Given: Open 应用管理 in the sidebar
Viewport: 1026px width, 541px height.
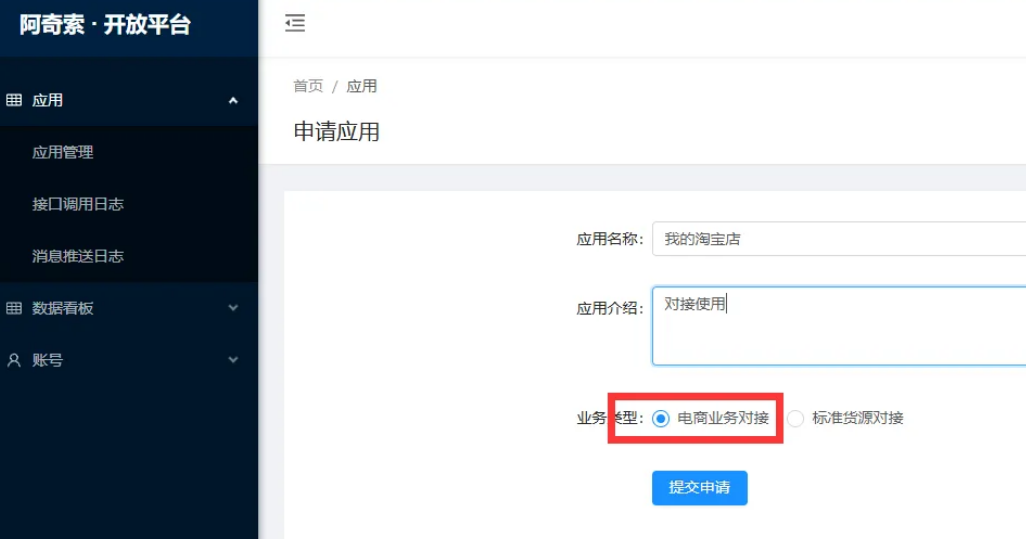Looking at the screenshot, I should (63, 152).
